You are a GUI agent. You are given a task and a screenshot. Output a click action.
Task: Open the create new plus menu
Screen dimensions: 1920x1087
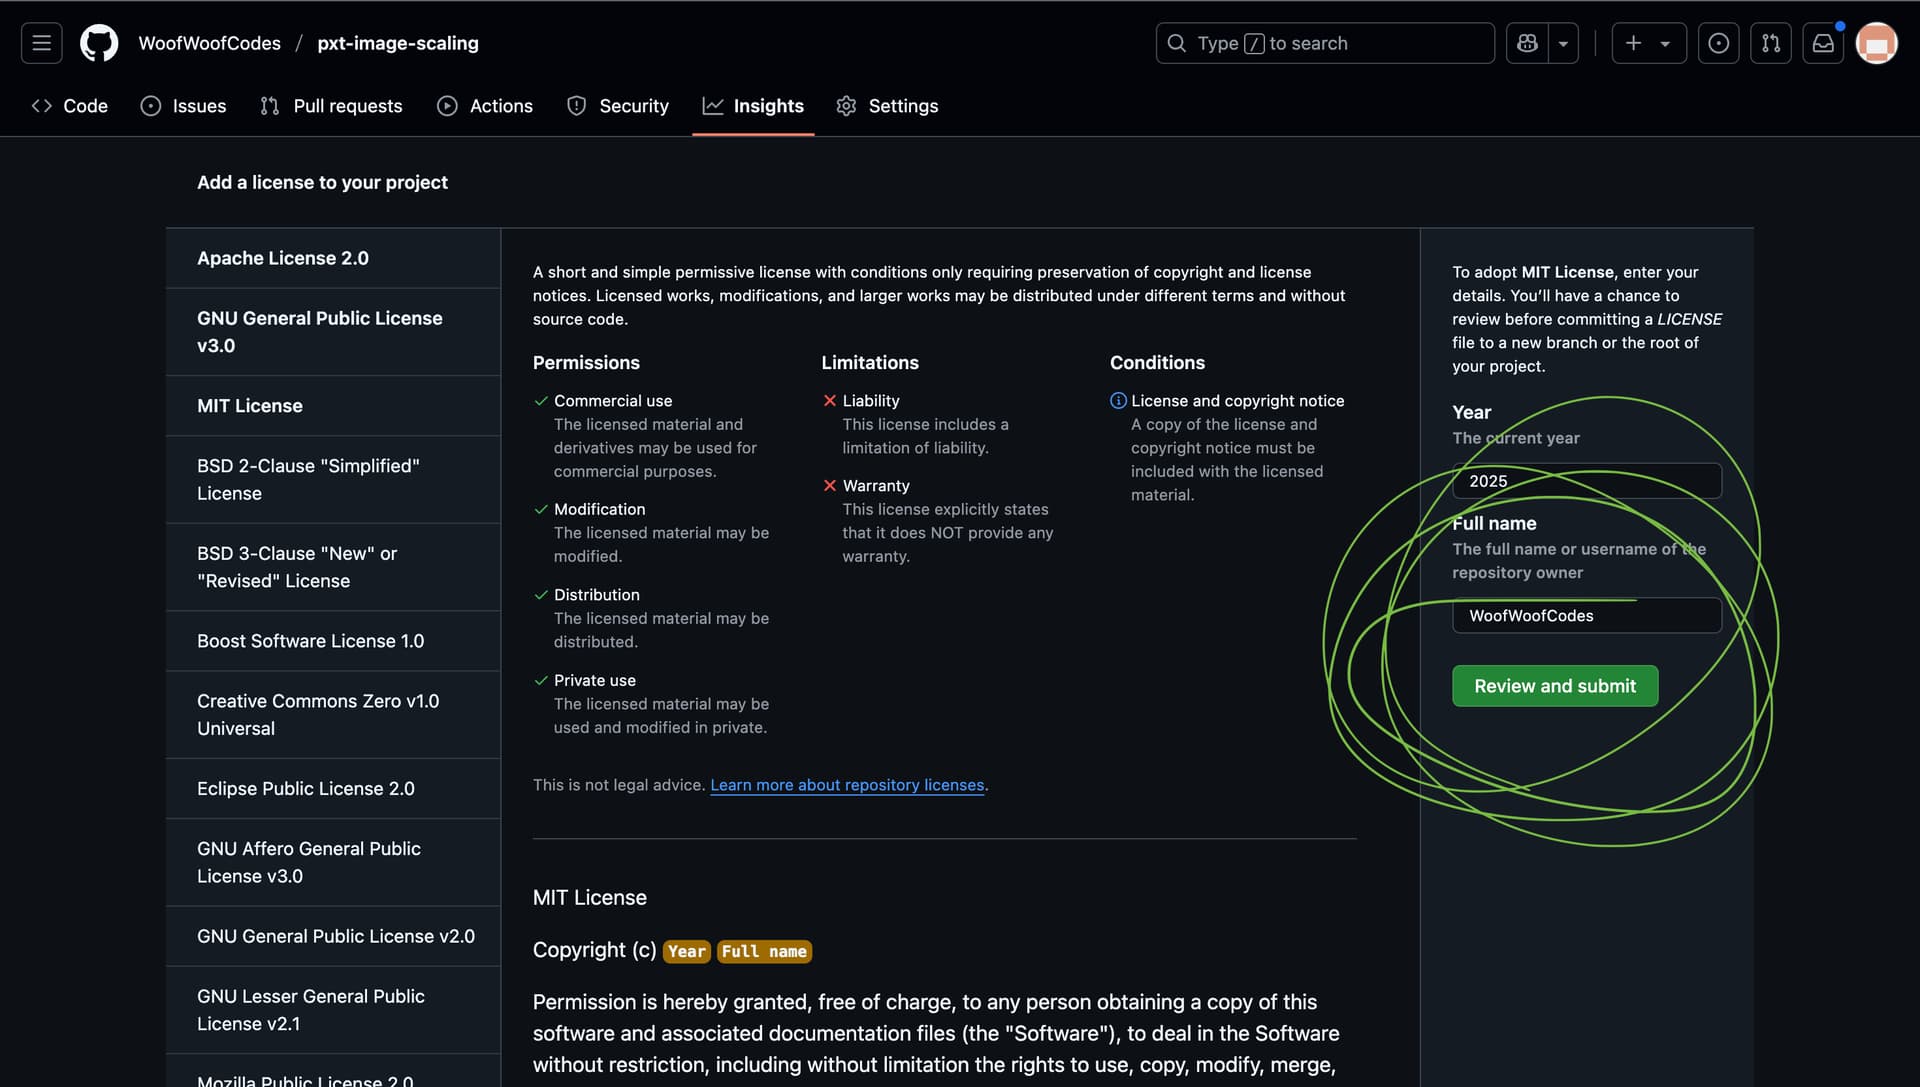pos(1648,43)
